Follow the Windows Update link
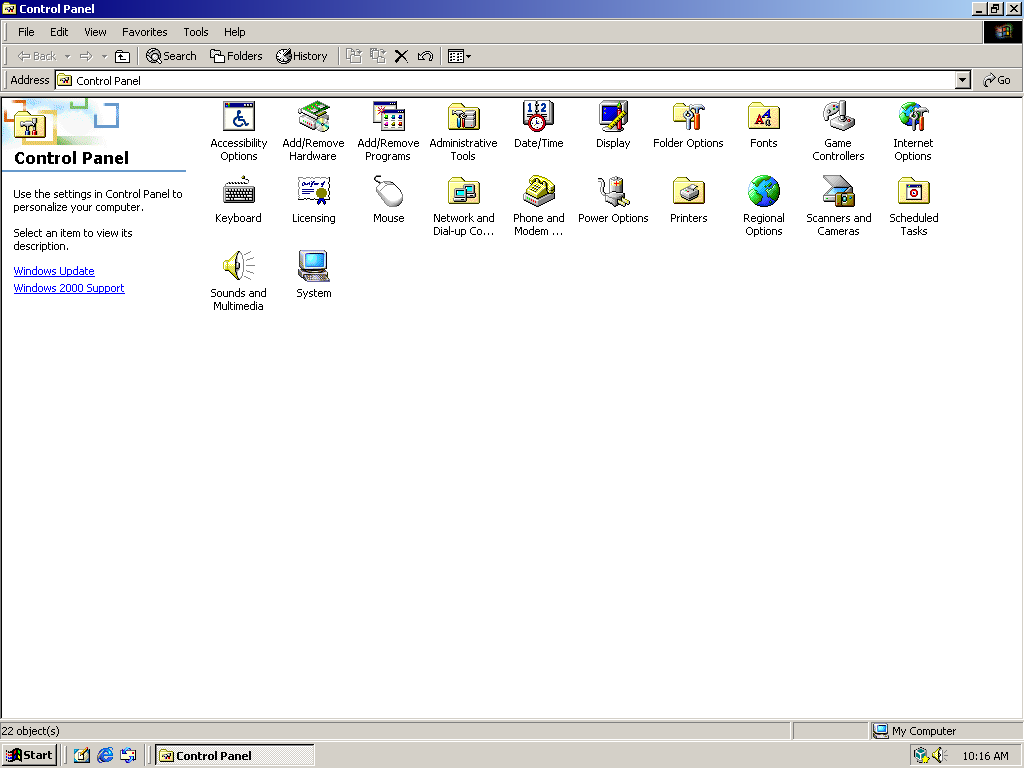The width and height of the screenshot is (1024, 768). (x=54, y=271)
